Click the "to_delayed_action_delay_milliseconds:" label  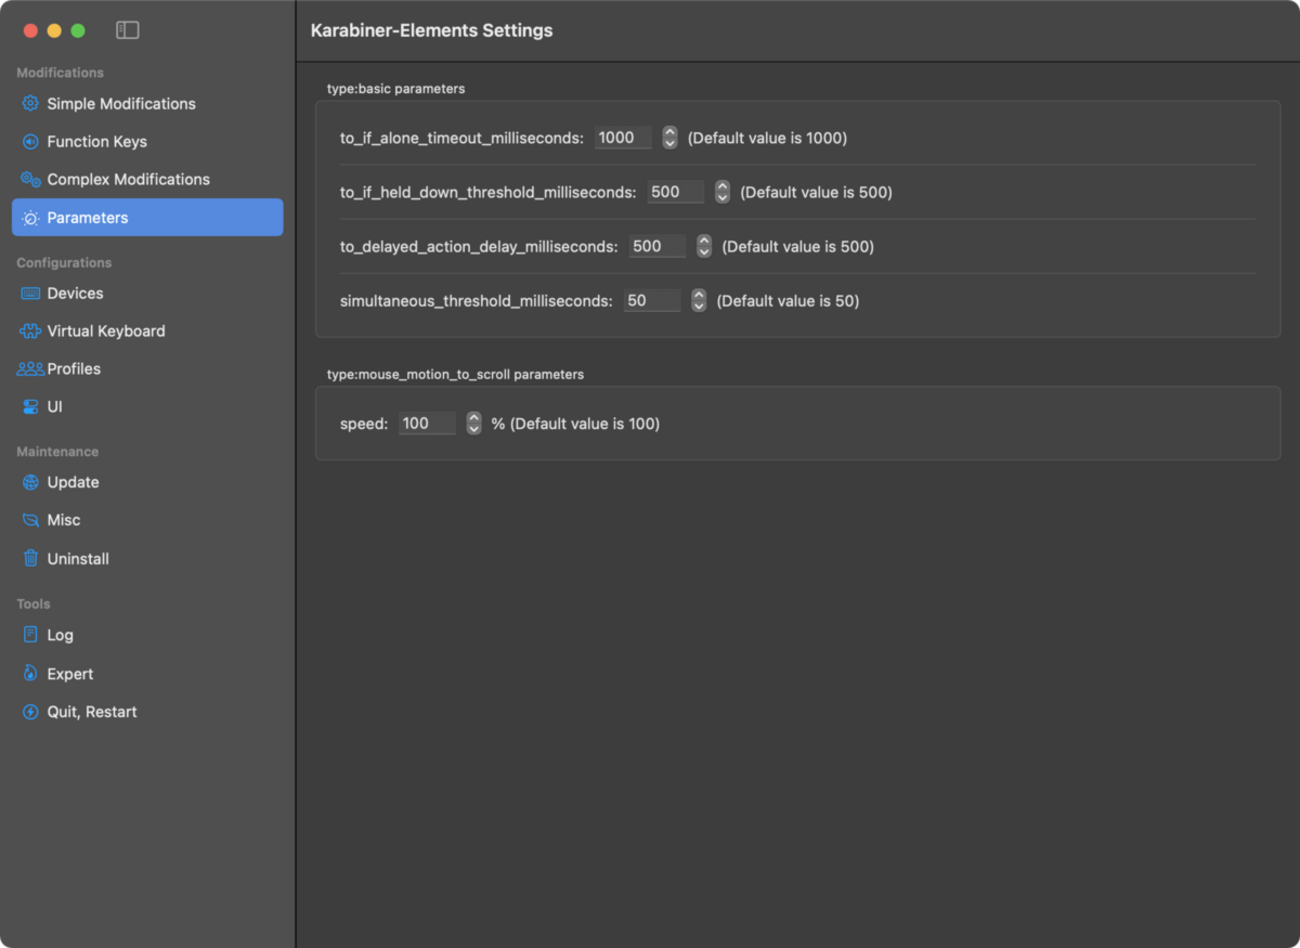click(x=479, y=247)
